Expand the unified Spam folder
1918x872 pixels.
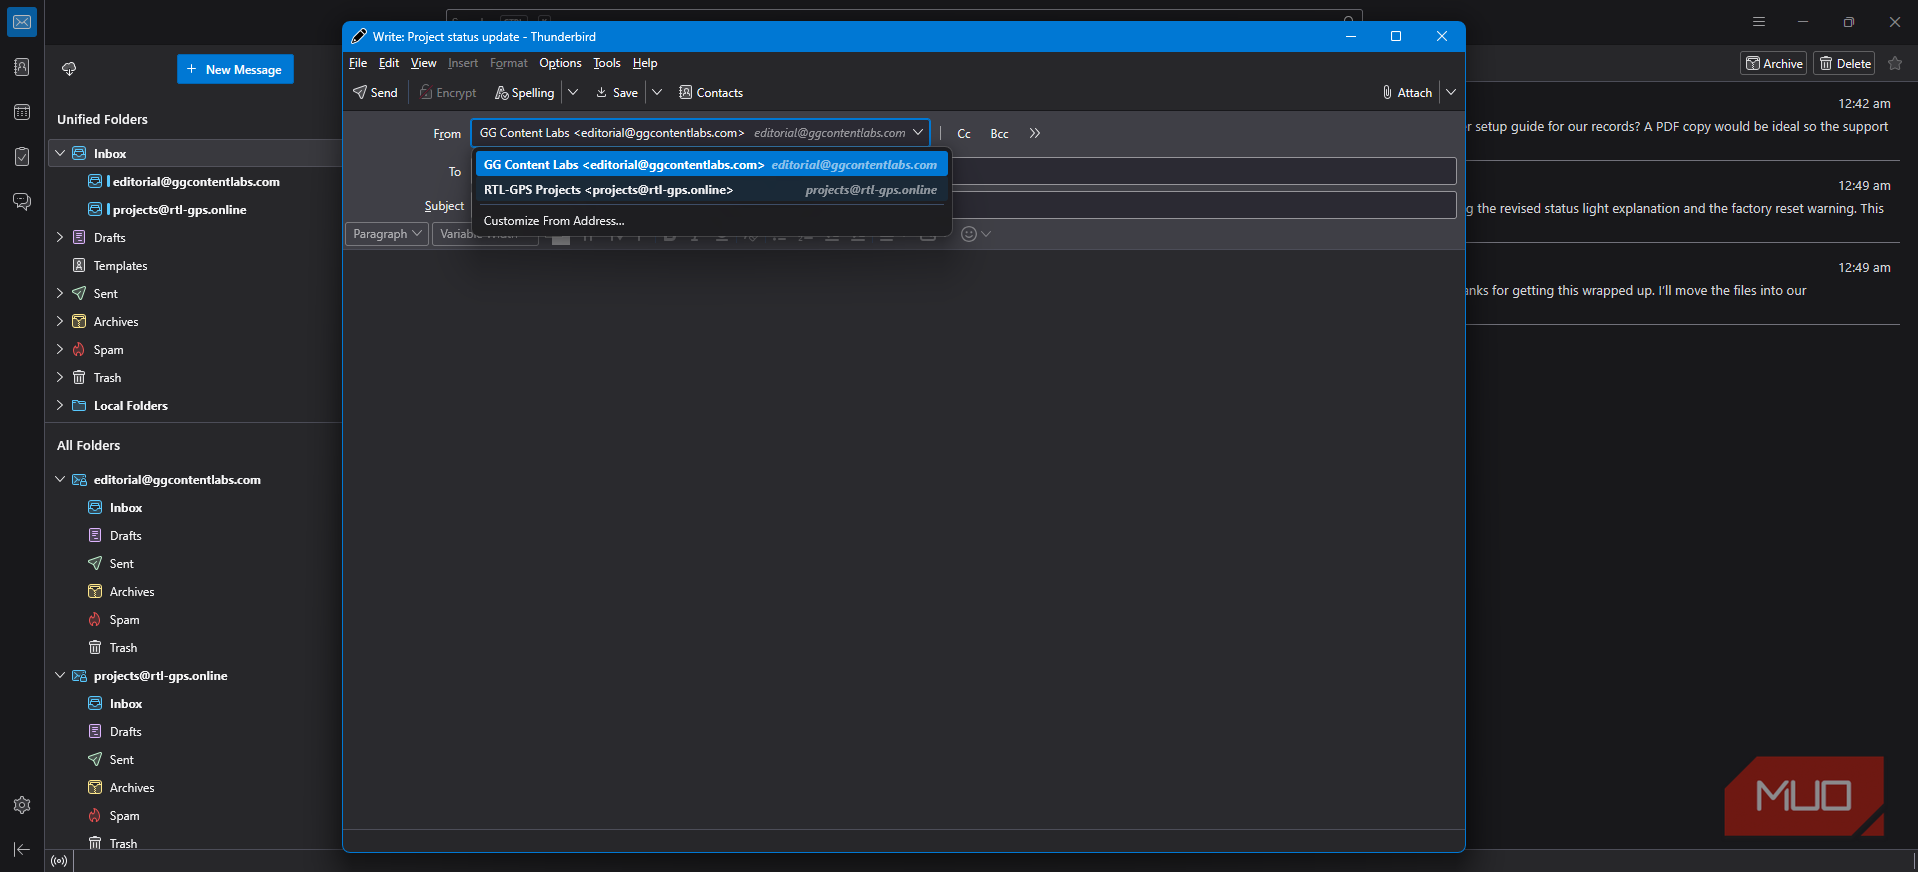tap(60, 350)
